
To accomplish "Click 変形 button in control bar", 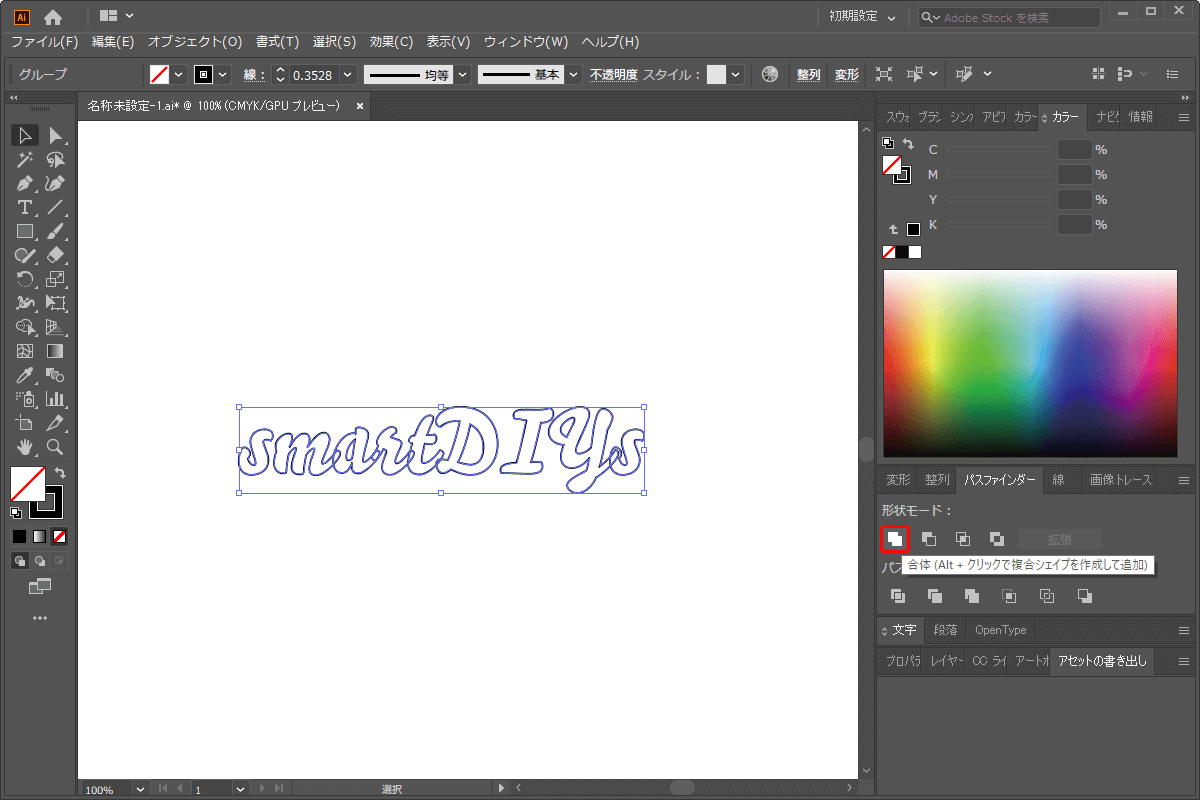I will [847, 74].
